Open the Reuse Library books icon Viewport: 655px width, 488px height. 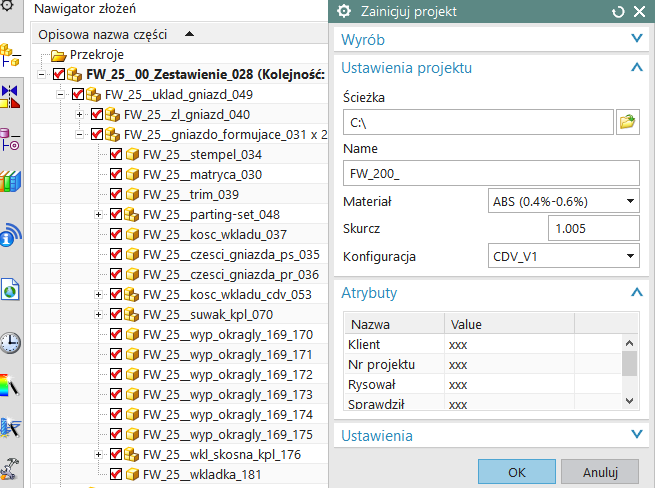tap(10, 181)
